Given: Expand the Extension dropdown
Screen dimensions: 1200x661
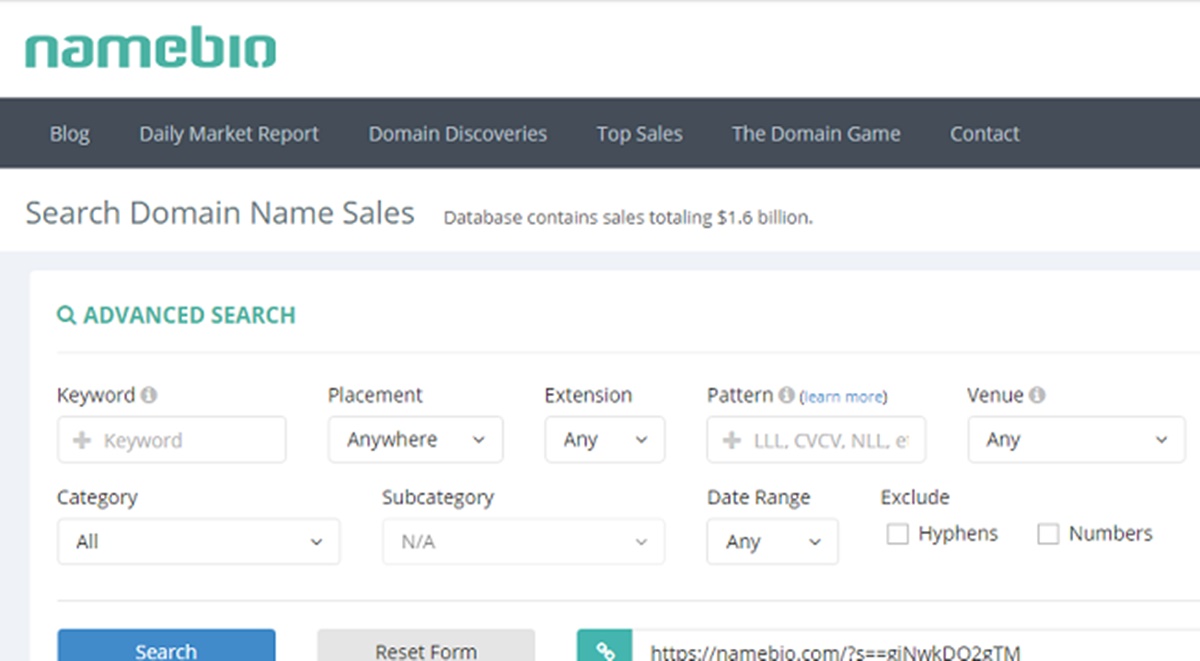Looking at the screenshot, I should 604,440.
